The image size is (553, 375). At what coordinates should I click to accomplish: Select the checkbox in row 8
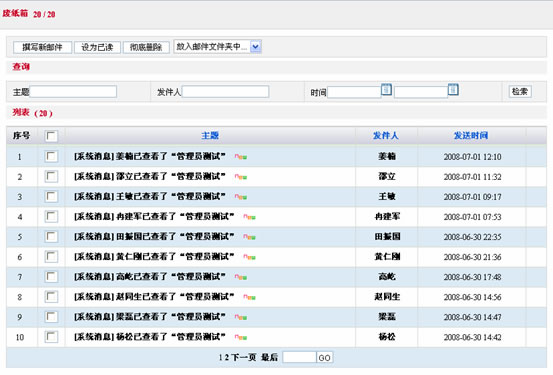point(51,297)
